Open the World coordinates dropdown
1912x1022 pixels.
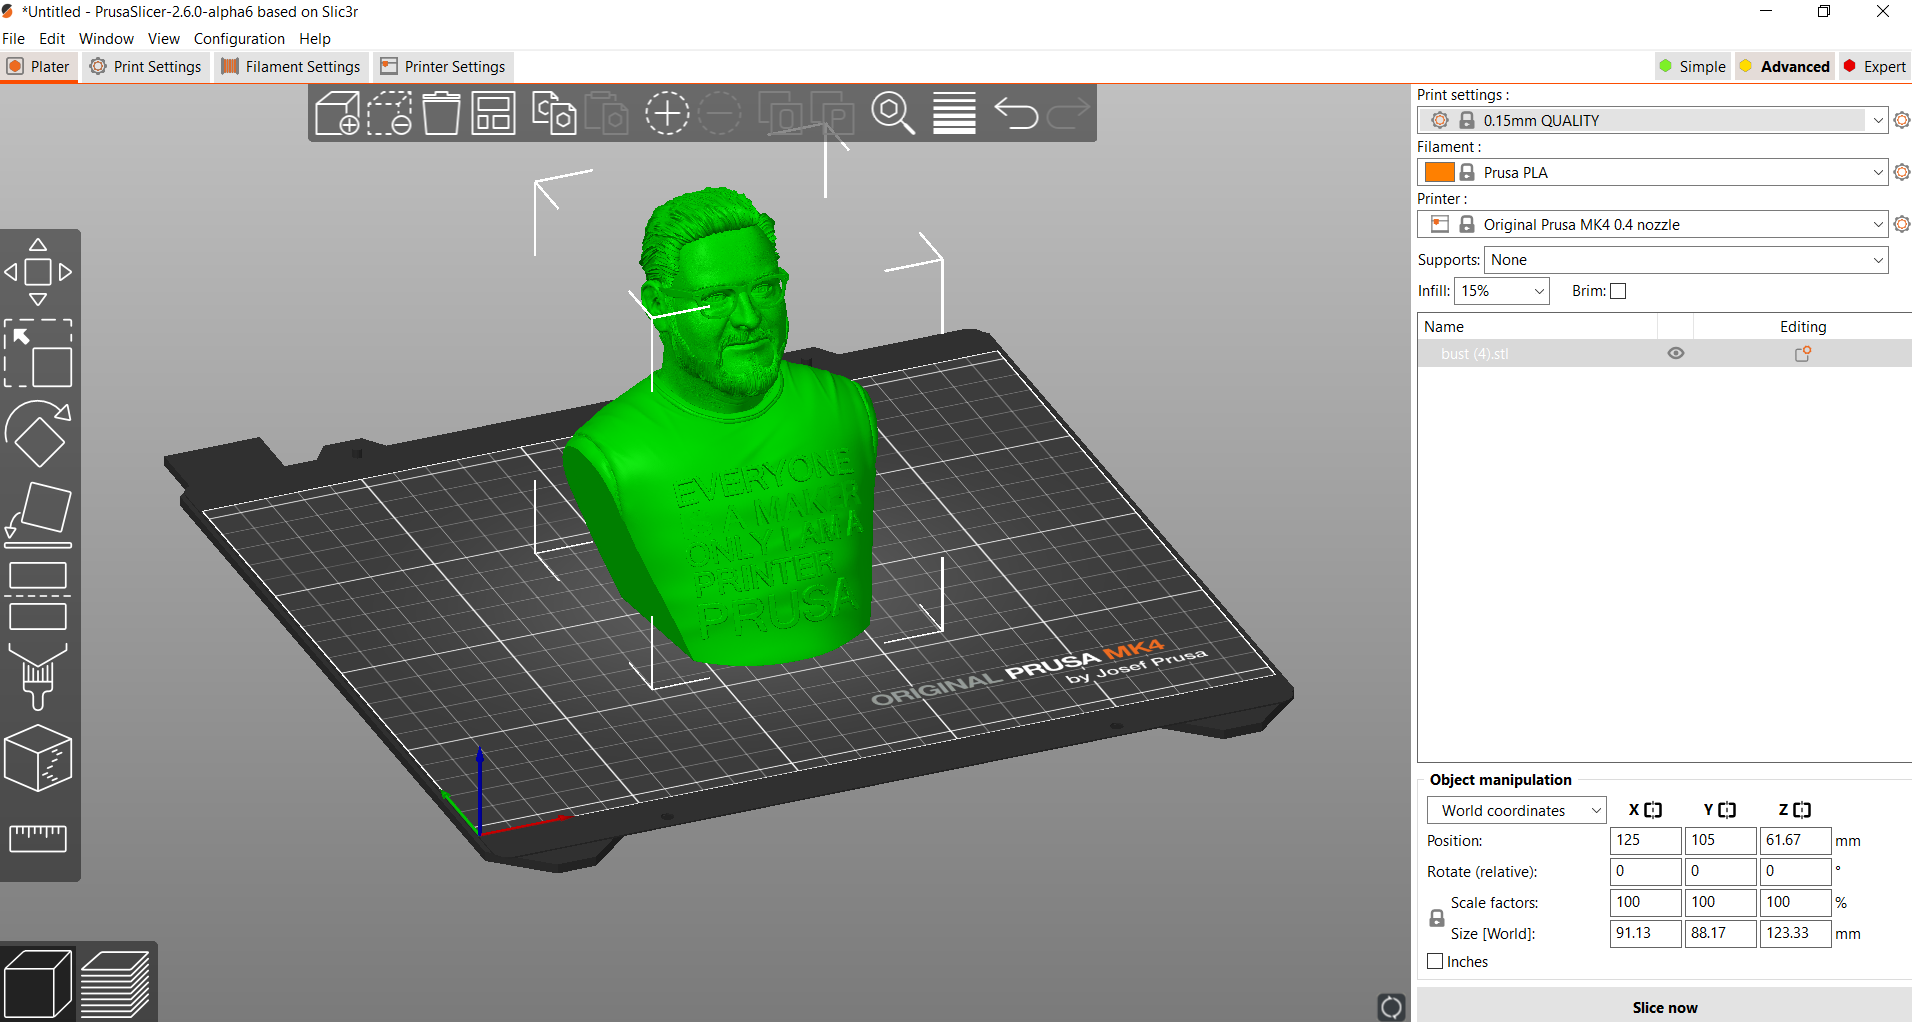pos(1516,811)
